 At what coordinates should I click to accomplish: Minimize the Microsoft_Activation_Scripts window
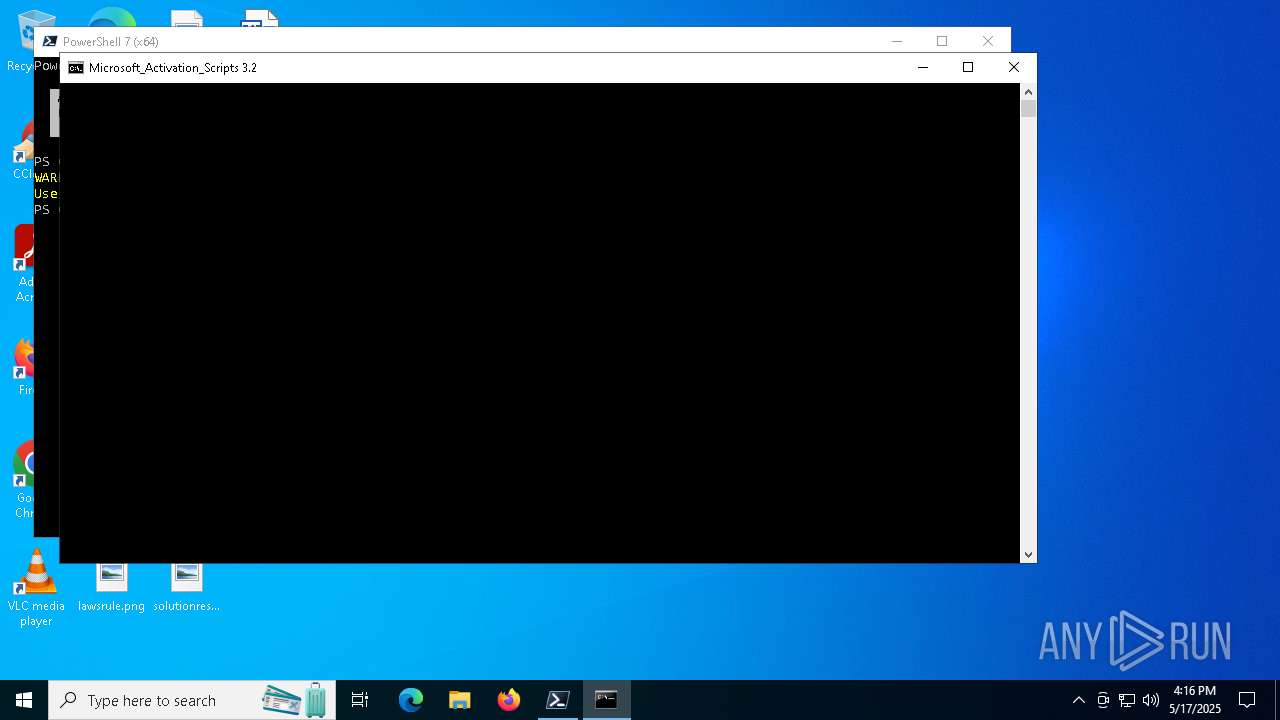(x=923, y=67)
